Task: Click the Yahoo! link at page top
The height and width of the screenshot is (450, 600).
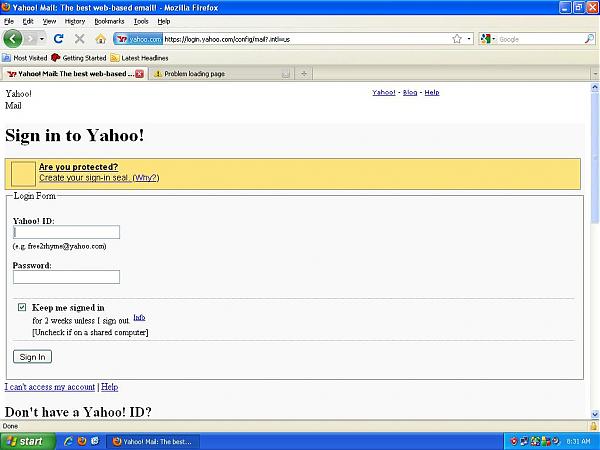Action: pos(383,93)
